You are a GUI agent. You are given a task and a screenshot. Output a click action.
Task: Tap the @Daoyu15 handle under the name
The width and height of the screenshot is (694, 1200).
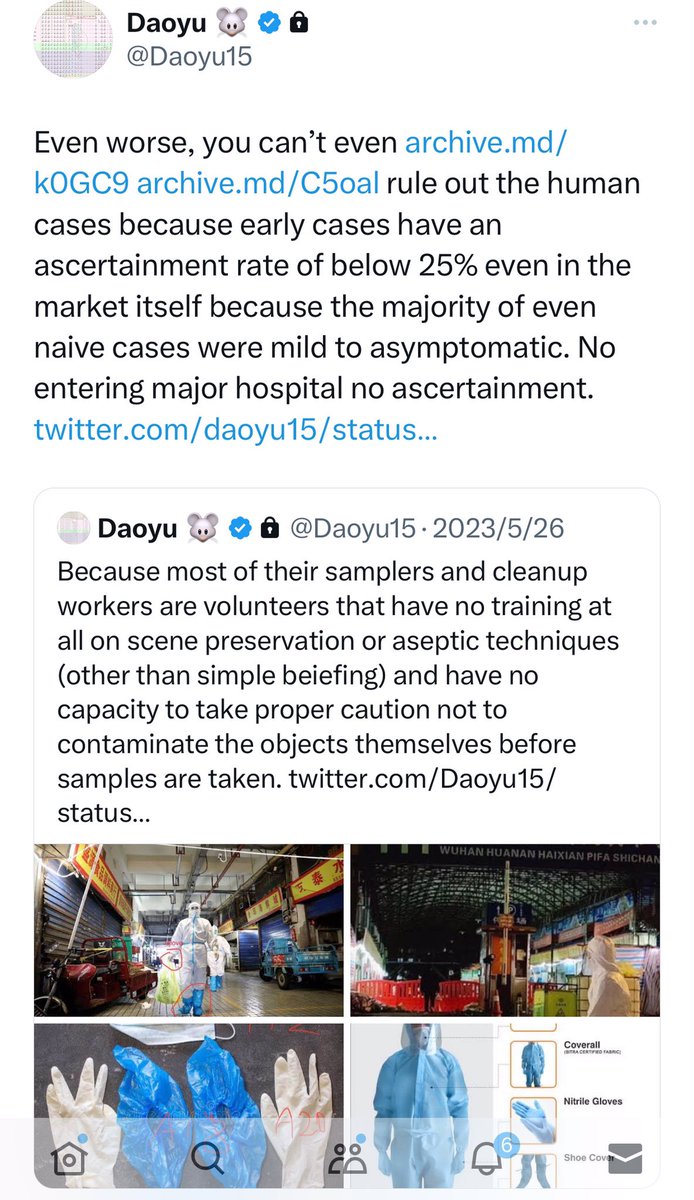tap(189, 56)
